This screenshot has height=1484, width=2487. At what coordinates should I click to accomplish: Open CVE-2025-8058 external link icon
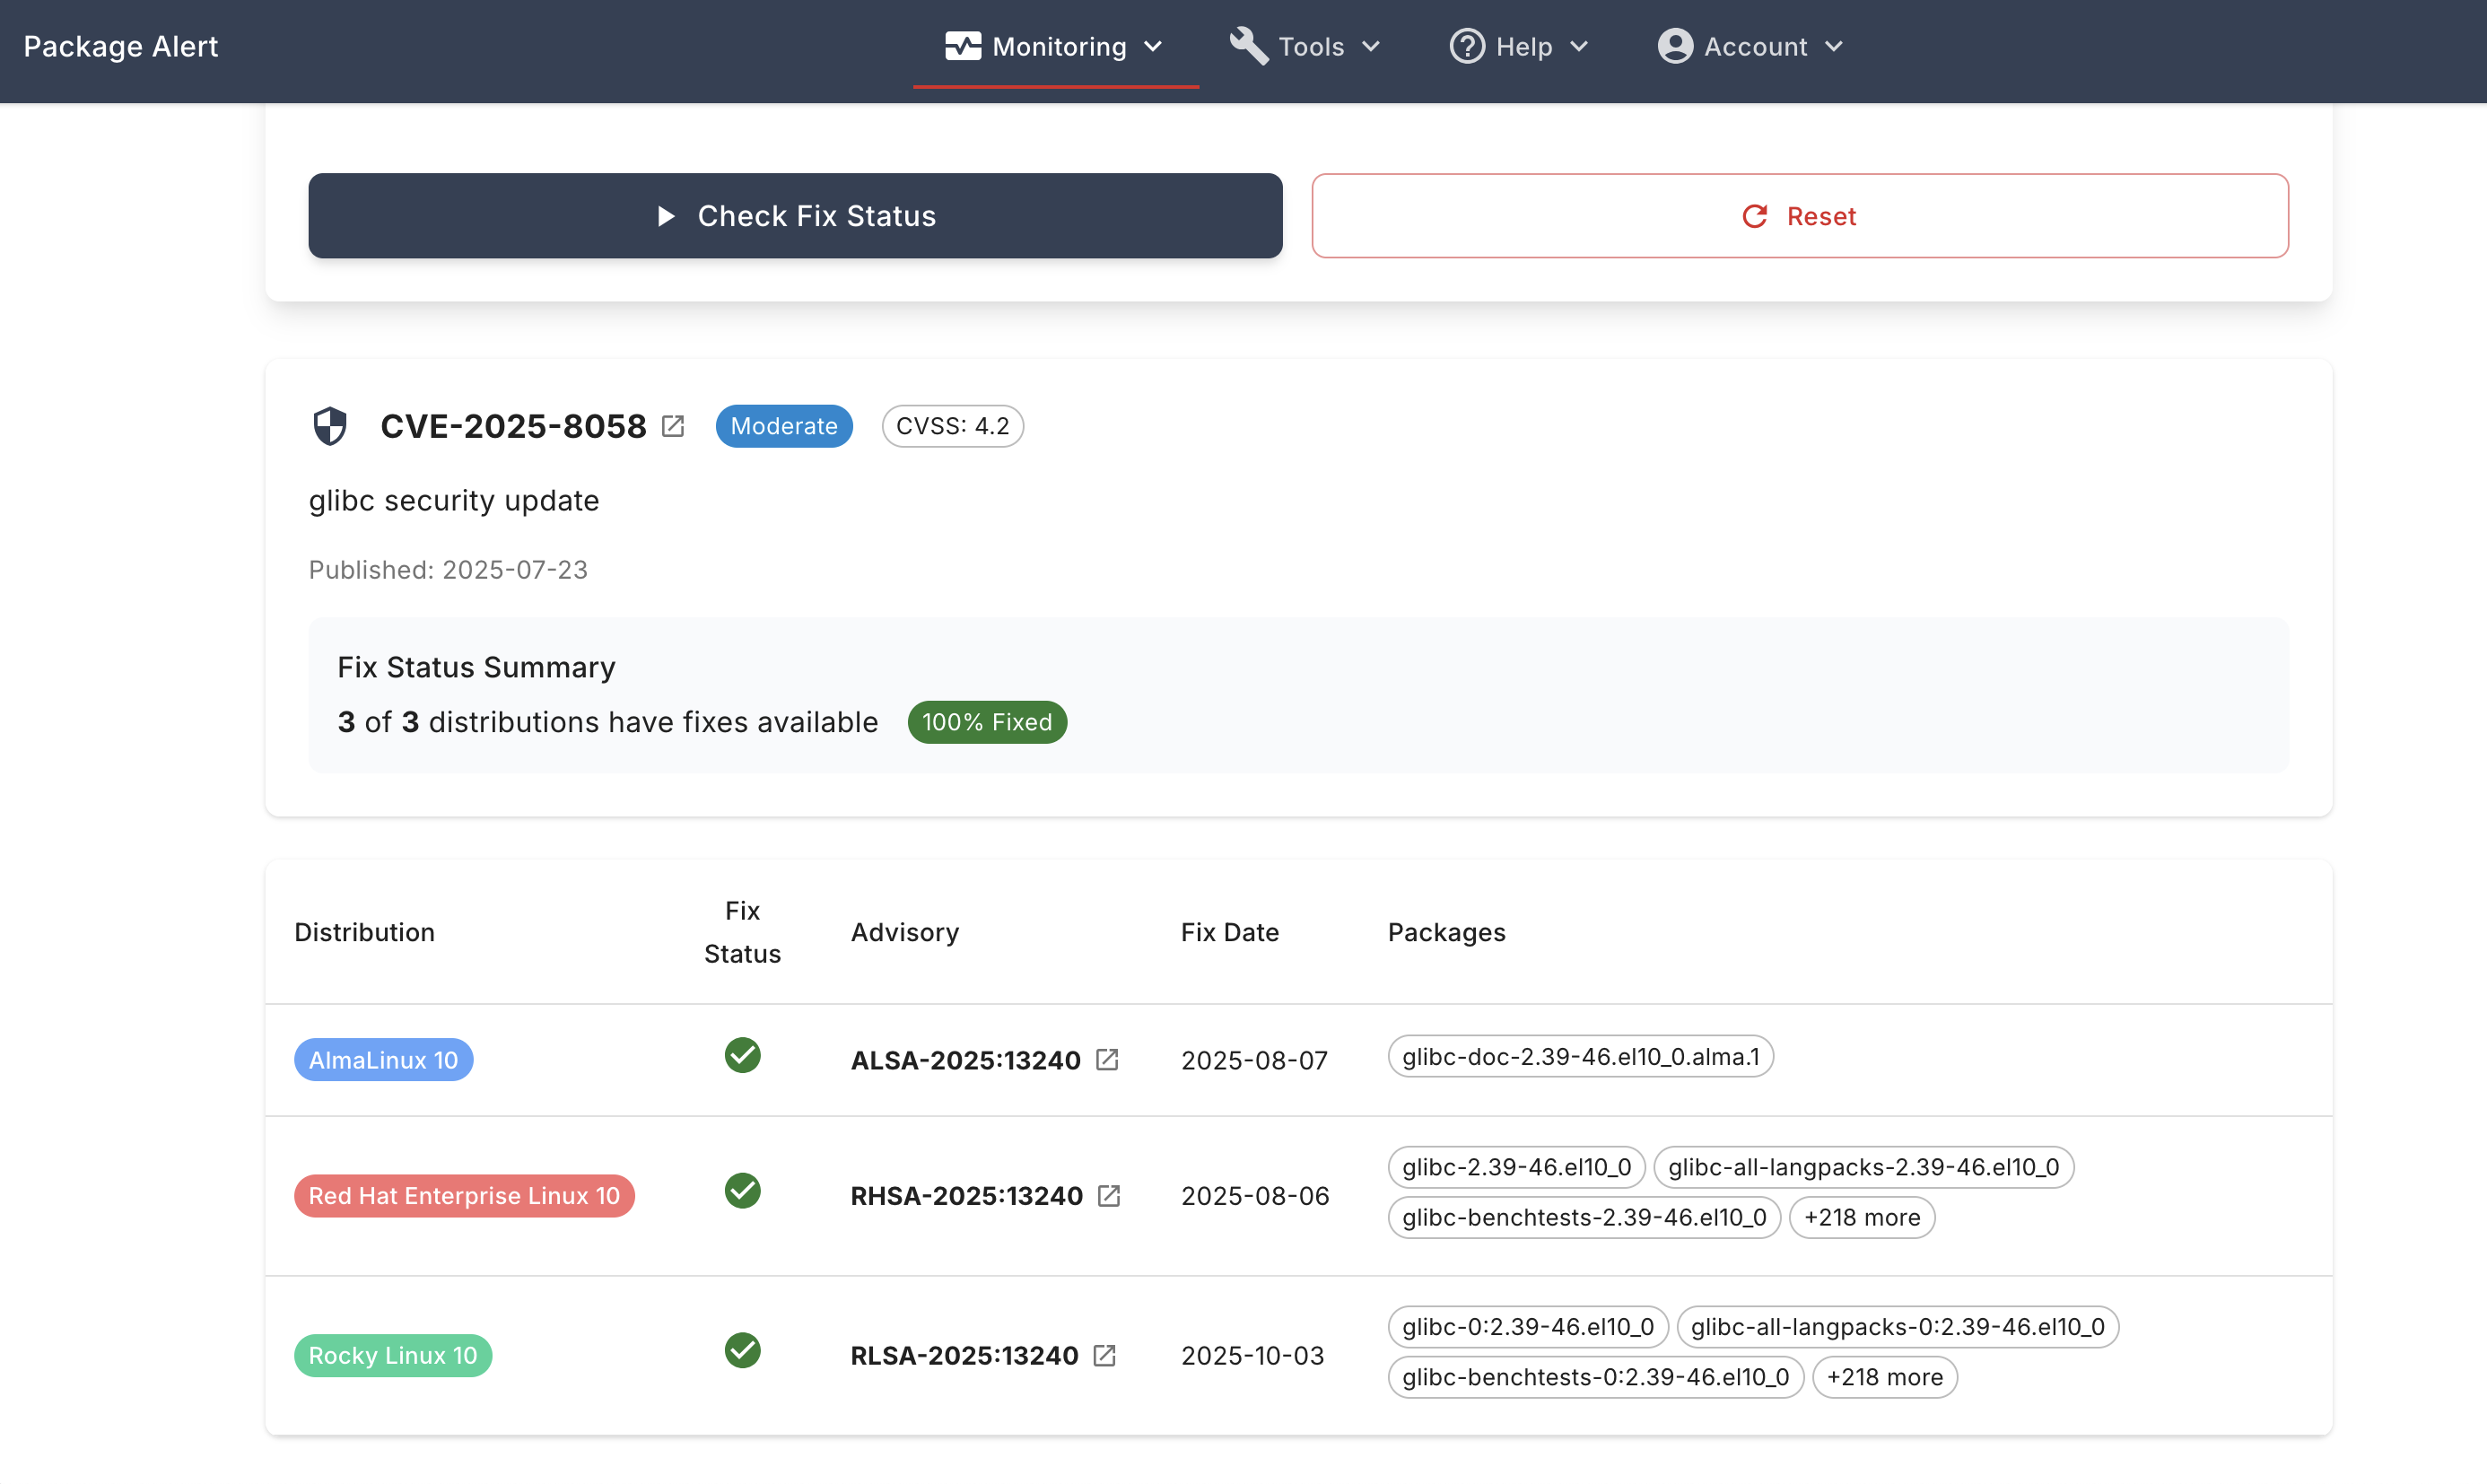(x=673, y=426)
